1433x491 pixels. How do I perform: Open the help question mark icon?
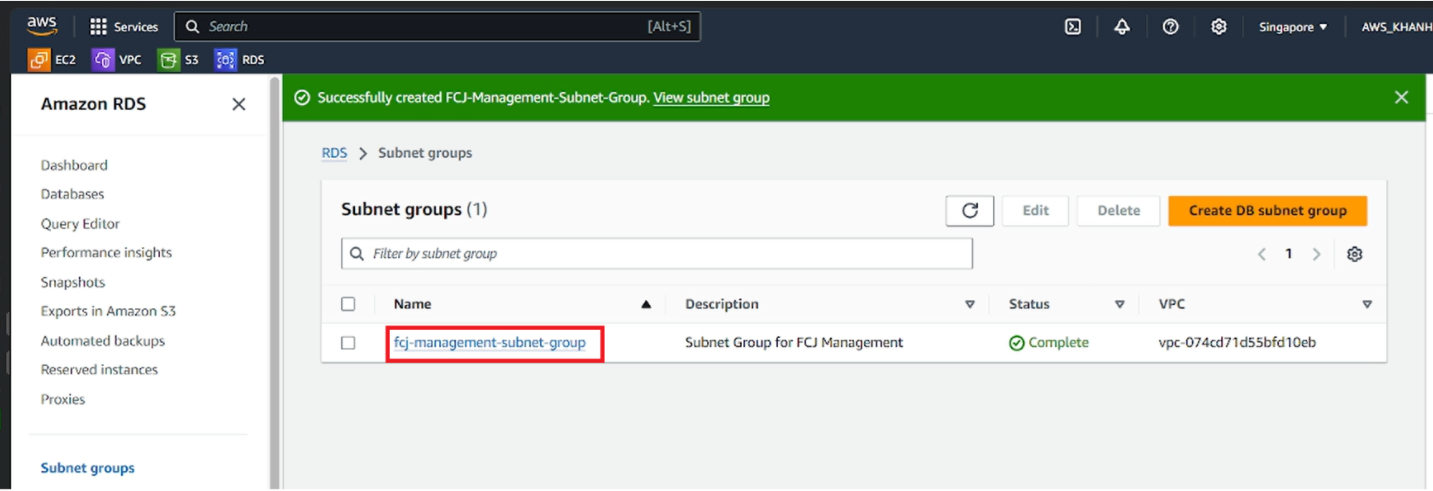click(1170, 27)
